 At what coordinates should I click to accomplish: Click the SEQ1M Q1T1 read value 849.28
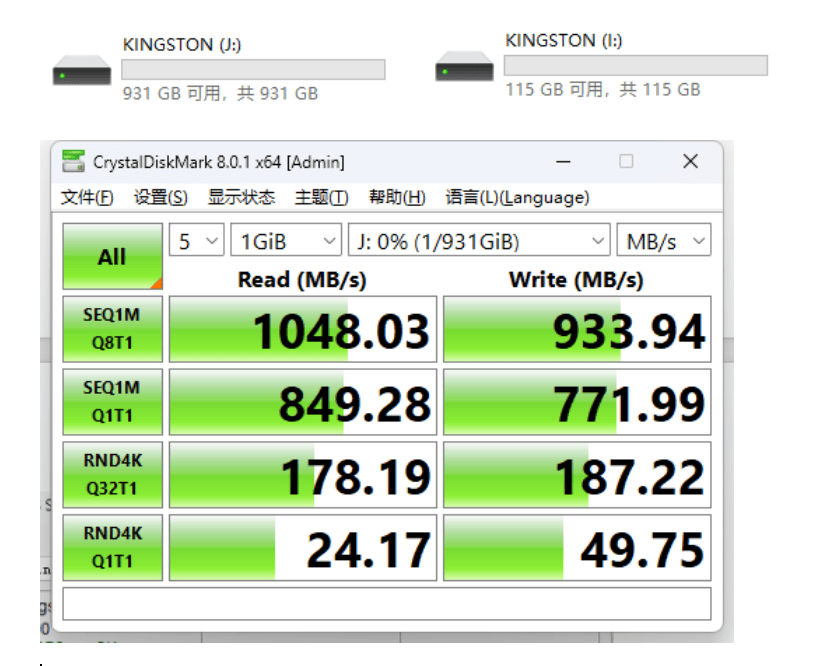[x=303, y=402]
